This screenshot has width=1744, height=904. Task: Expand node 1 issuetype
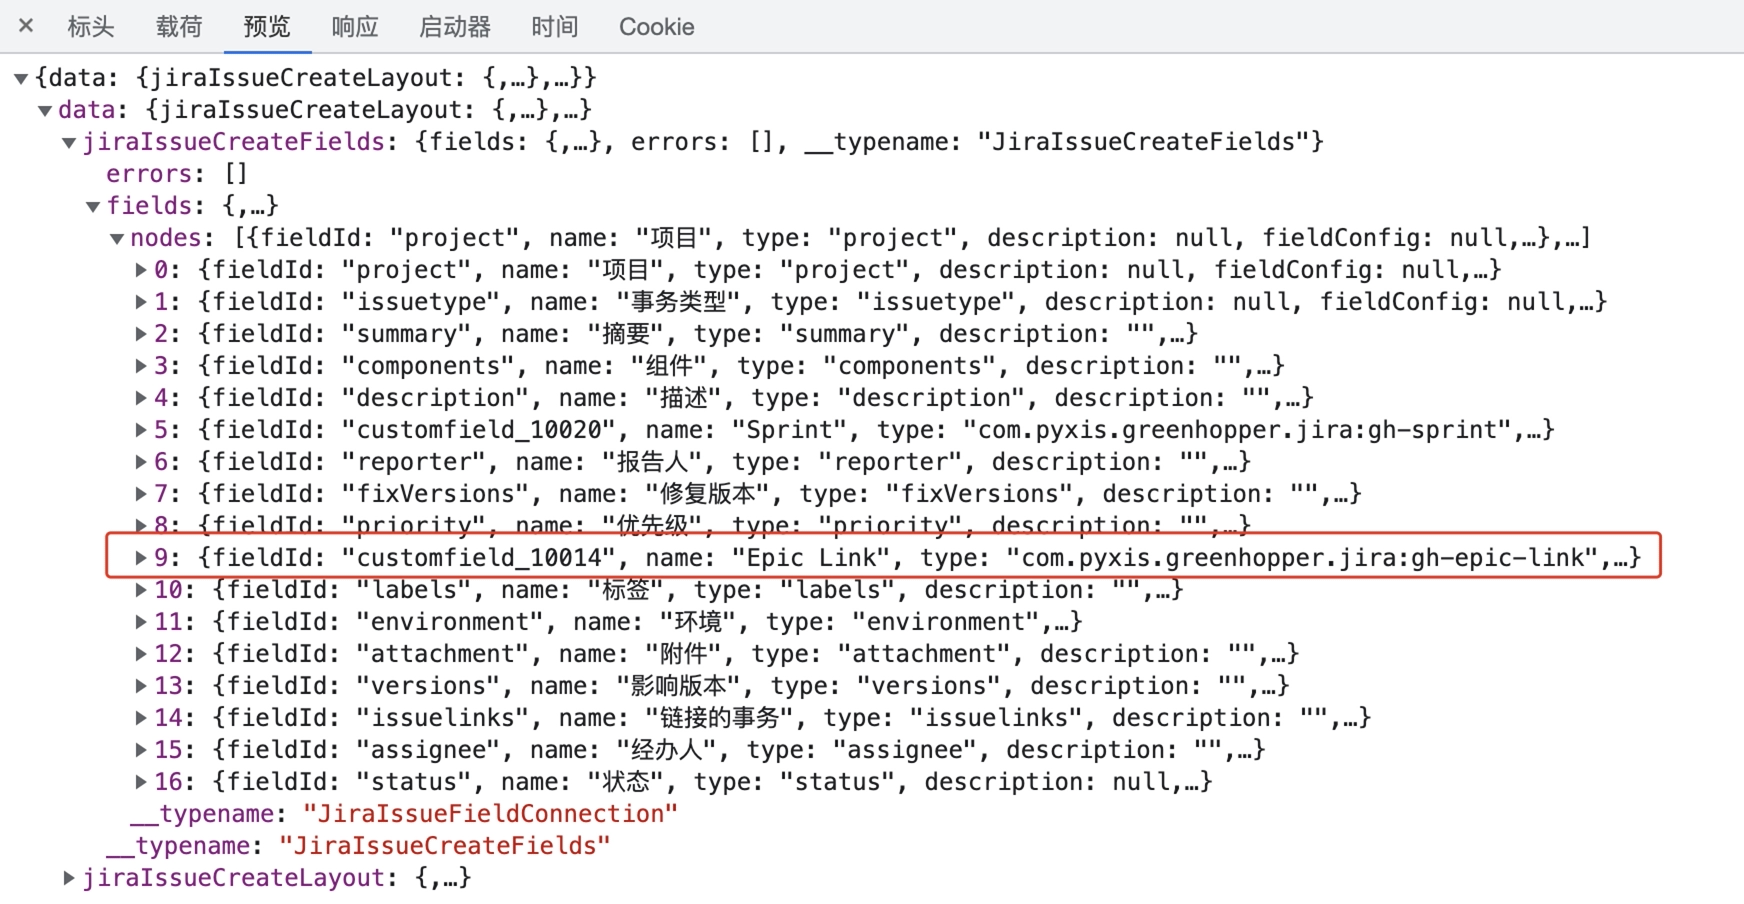pyautogui.click(x=141, y=302)
